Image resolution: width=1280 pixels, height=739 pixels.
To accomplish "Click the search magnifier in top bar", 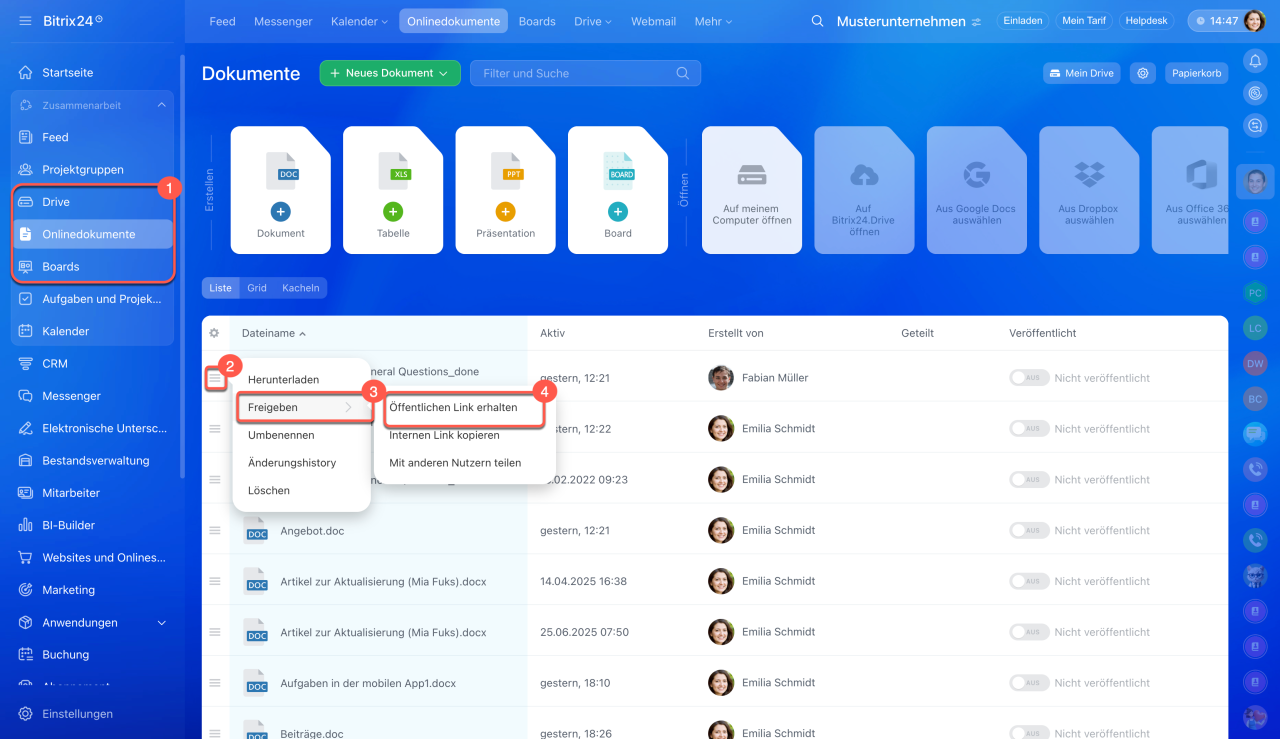I will pos(817,21).
